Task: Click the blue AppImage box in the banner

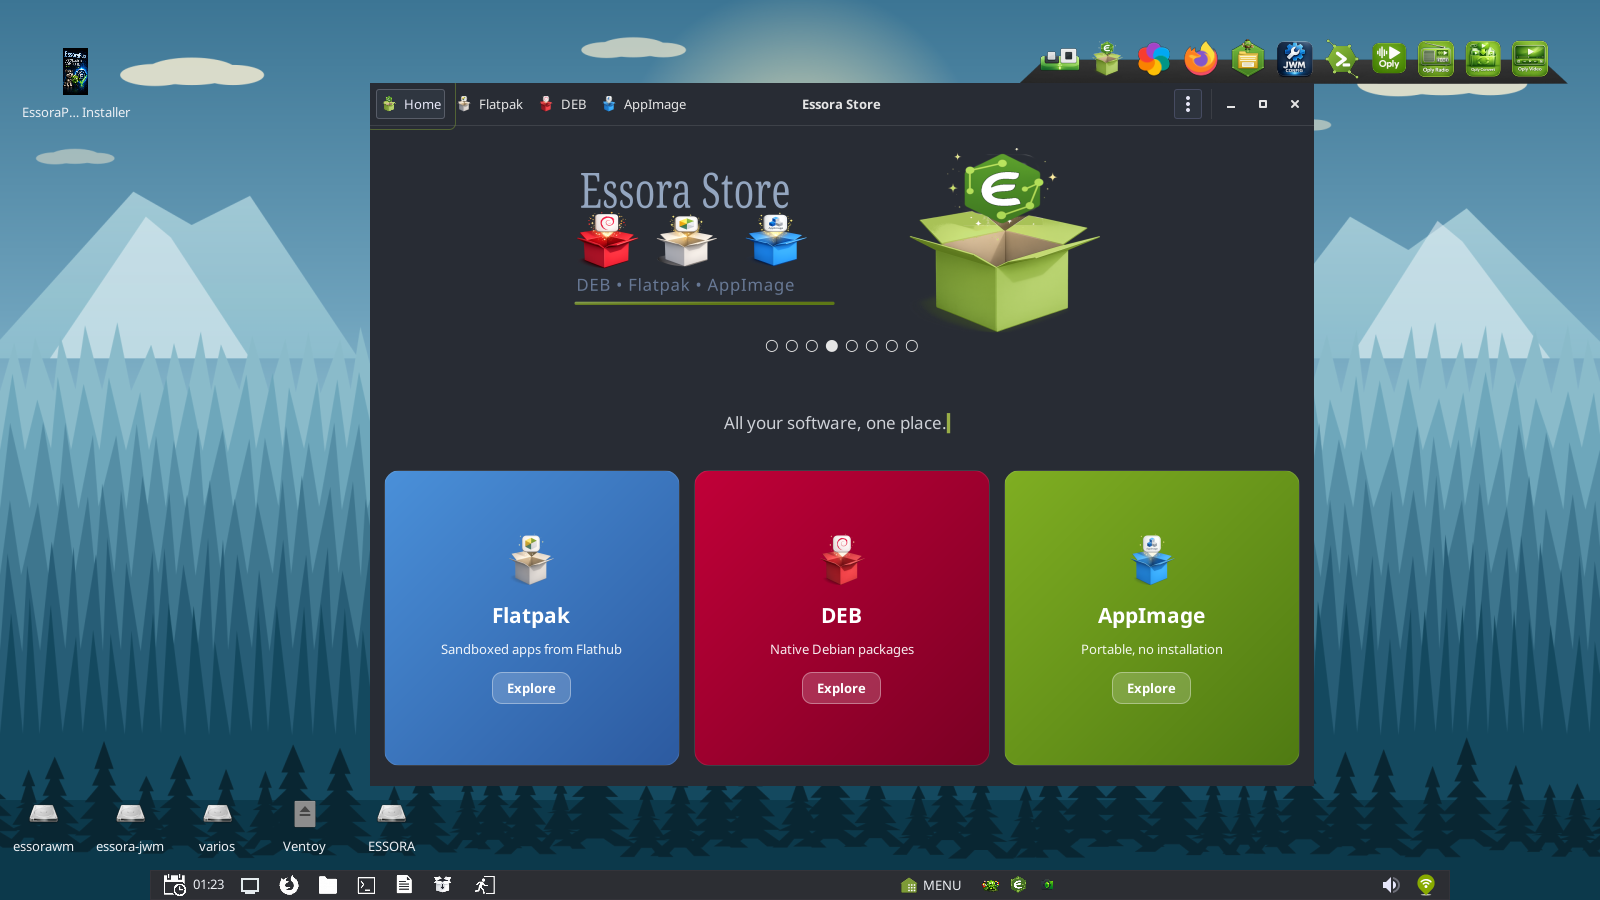Action: 776,240
